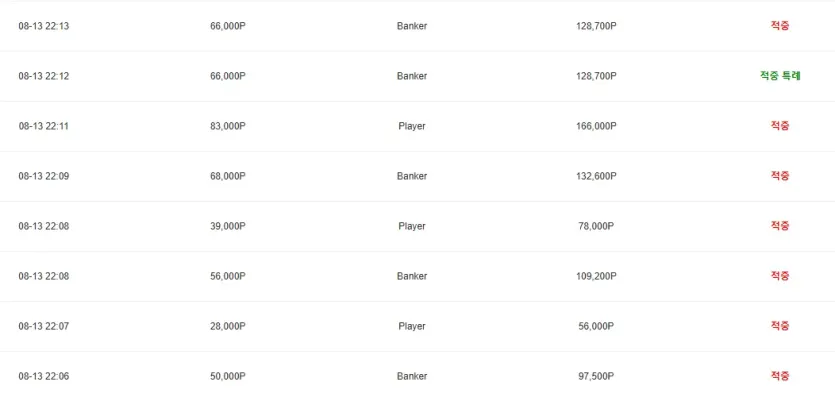Click Banker in the 22:09 row

(x=412, y=176)
